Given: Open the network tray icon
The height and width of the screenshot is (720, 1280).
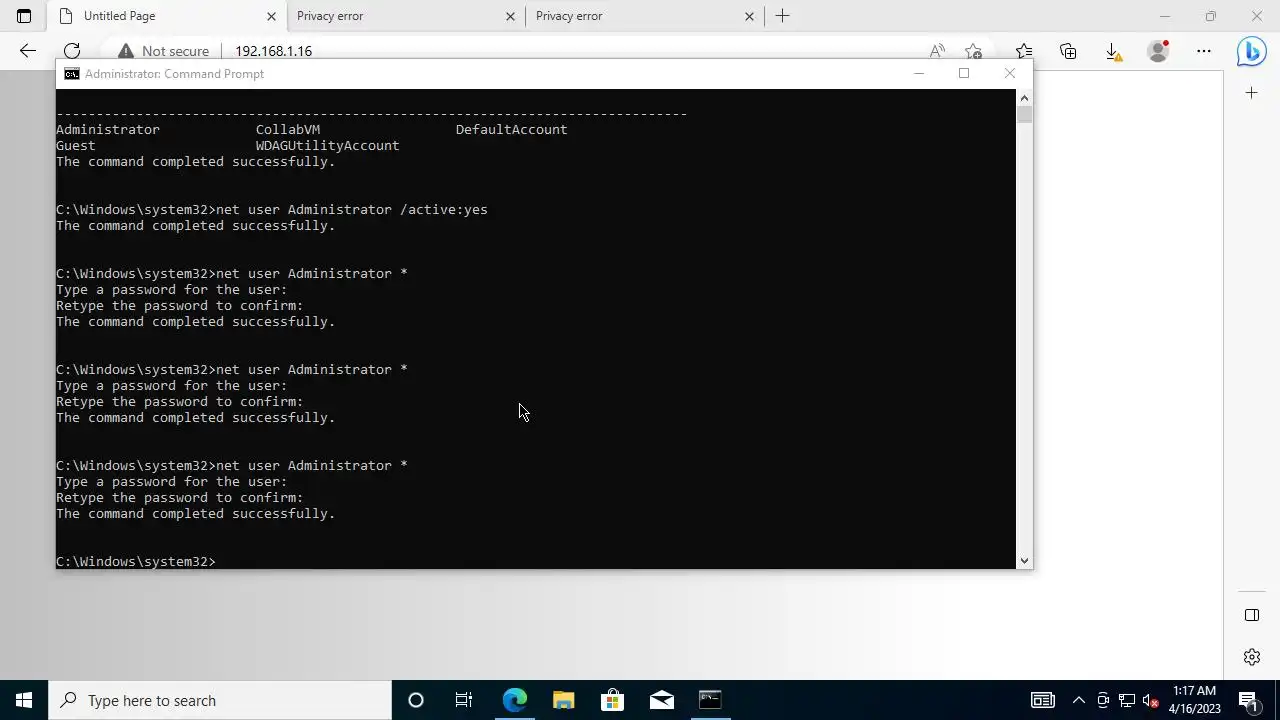Looking at the screenshot, I should [1127, 700].
